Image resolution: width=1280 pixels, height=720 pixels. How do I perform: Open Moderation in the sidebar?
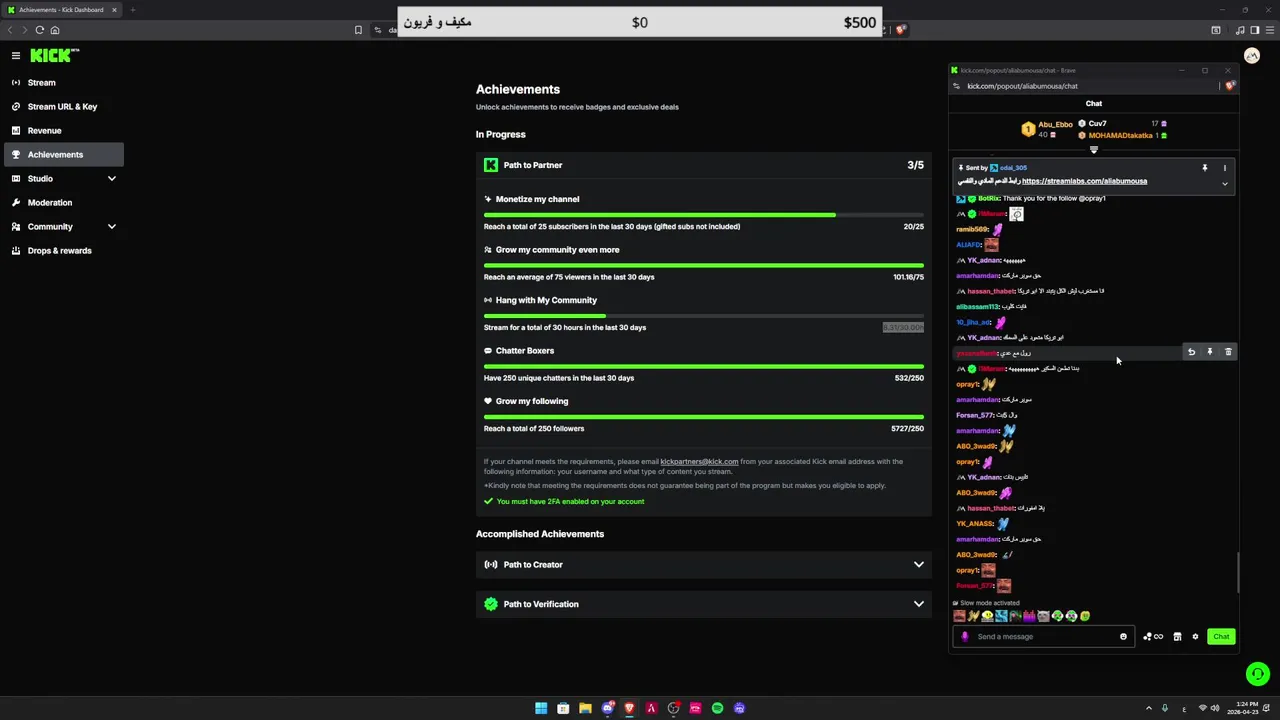pyautogui.click(x=64, y=203)
